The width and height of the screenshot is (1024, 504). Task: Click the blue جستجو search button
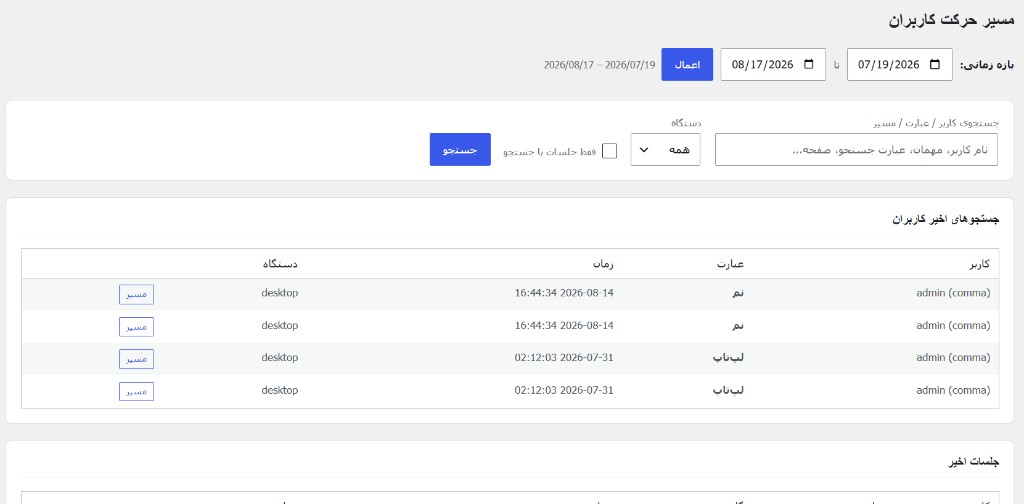coord(460,150)
